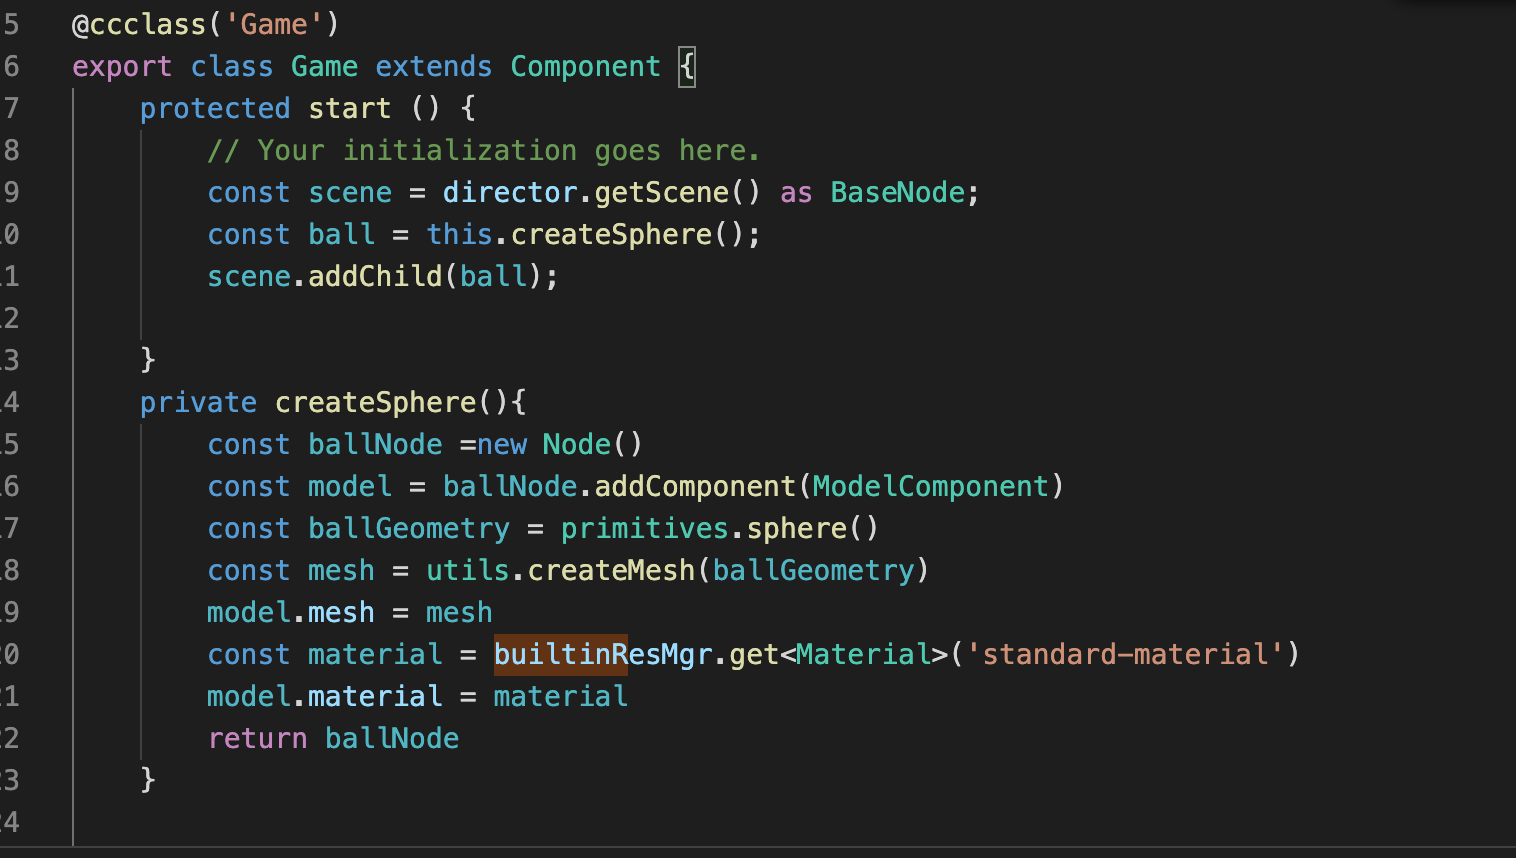Click the primitives identifier
The width and height of the screenshot is (1516, 858).
coord(644,528)
